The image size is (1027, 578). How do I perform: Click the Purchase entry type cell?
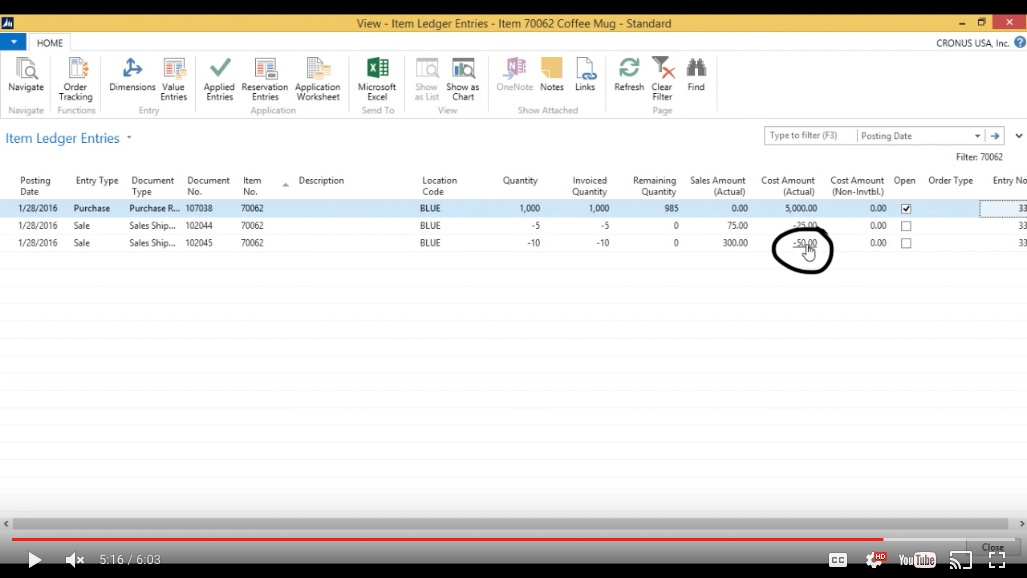92,208
